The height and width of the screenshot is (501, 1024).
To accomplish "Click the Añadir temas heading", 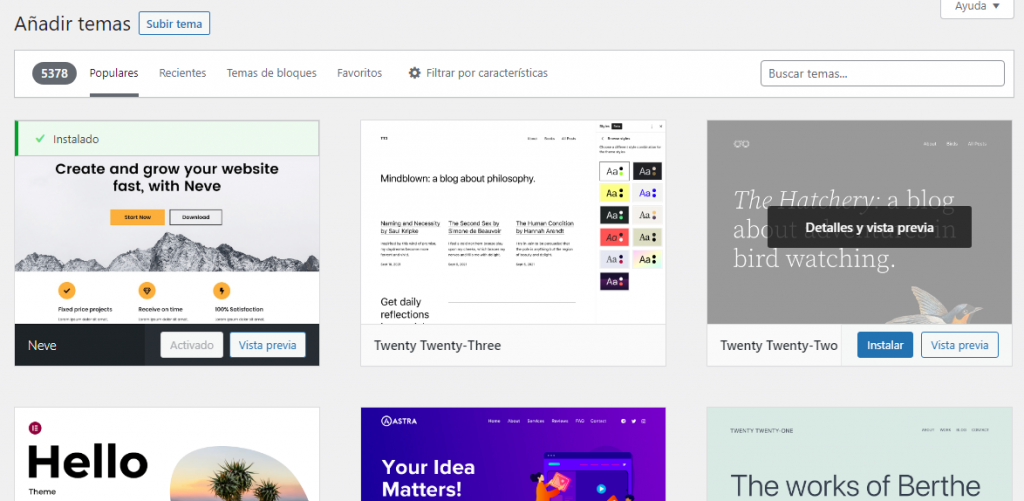I will 72,24.
